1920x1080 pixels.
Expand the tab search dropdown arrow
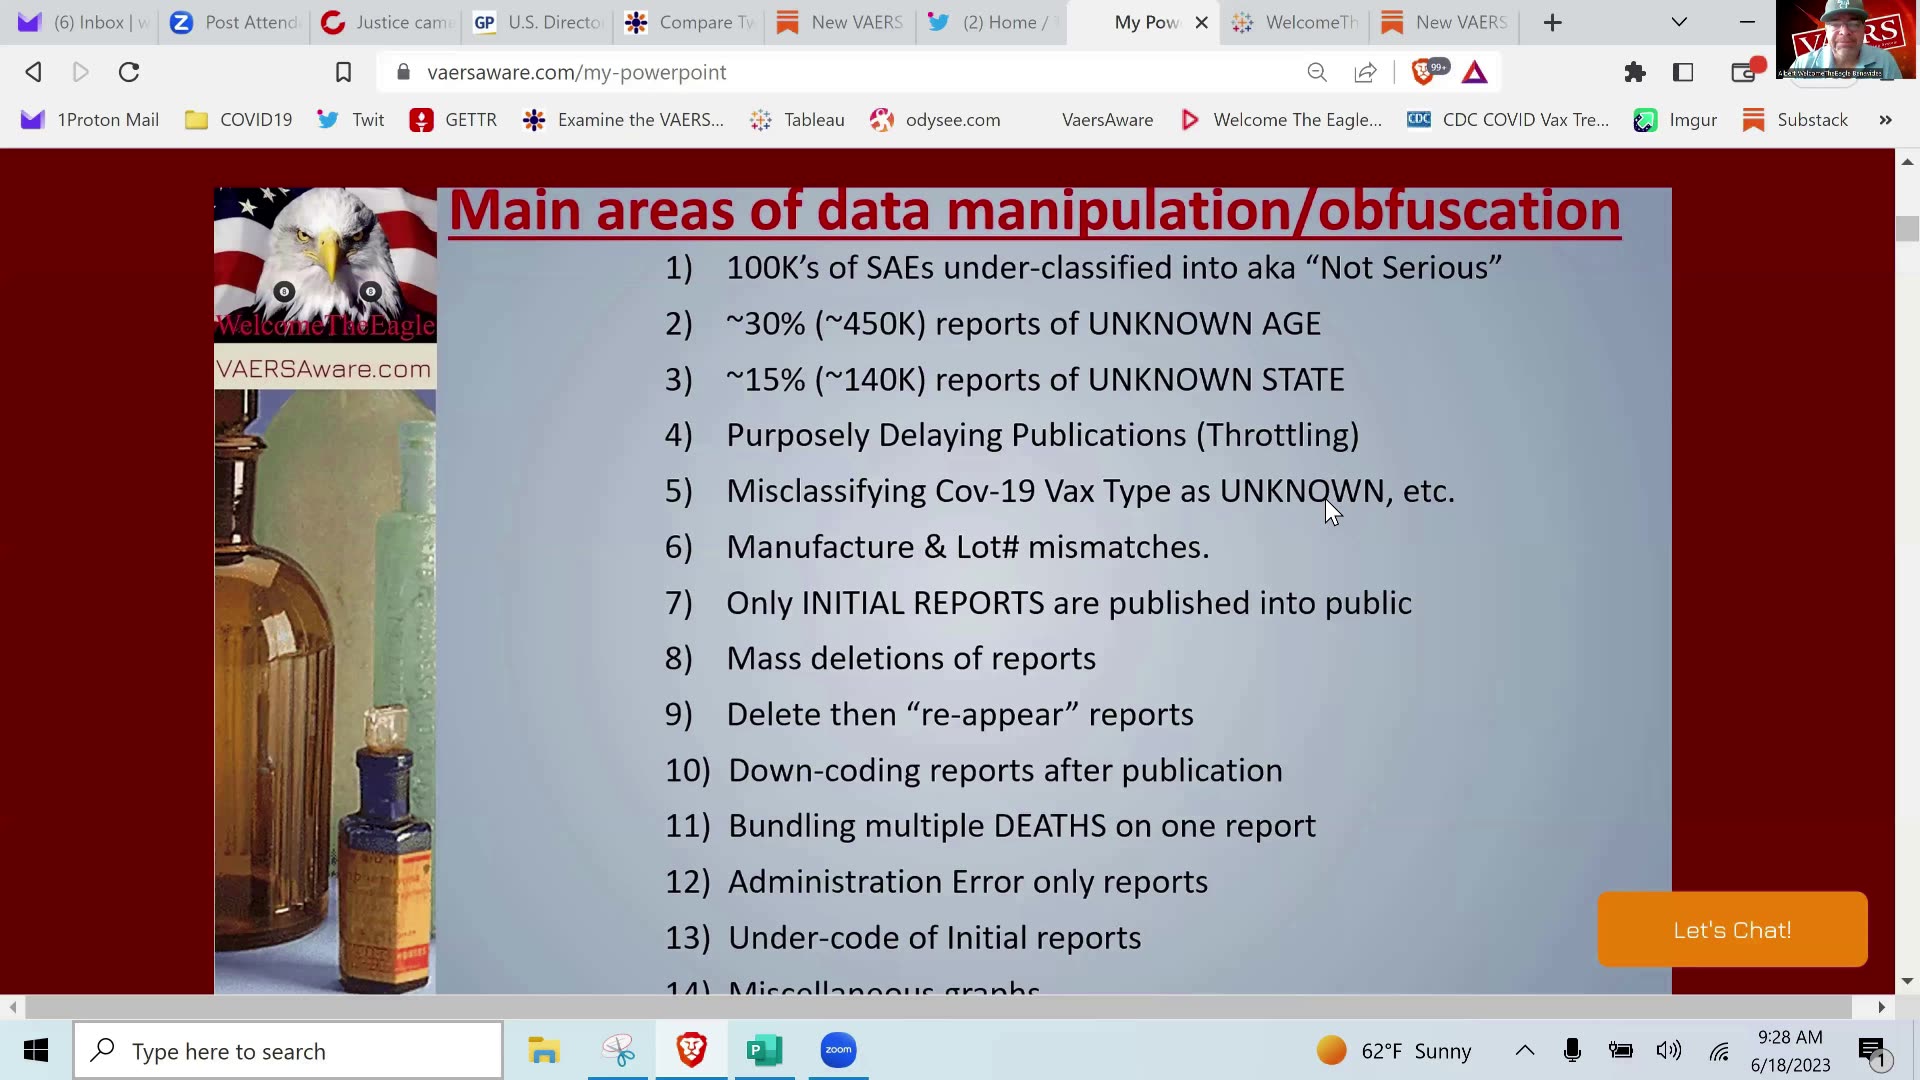click(1679, 22)
